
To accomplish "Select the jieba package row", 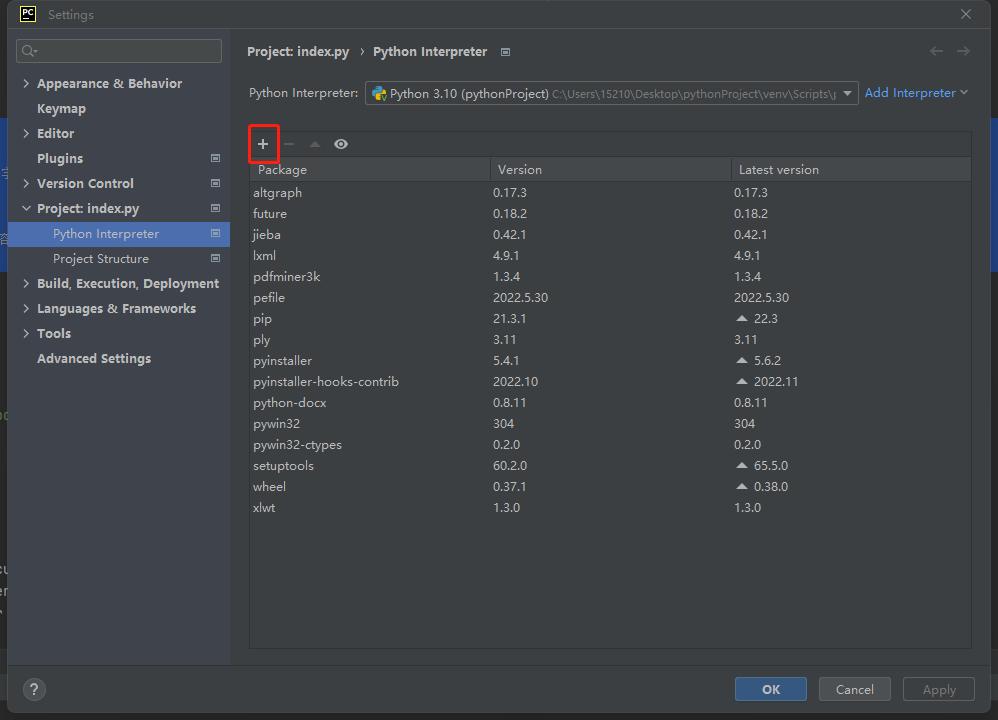I will pos(610,234).
